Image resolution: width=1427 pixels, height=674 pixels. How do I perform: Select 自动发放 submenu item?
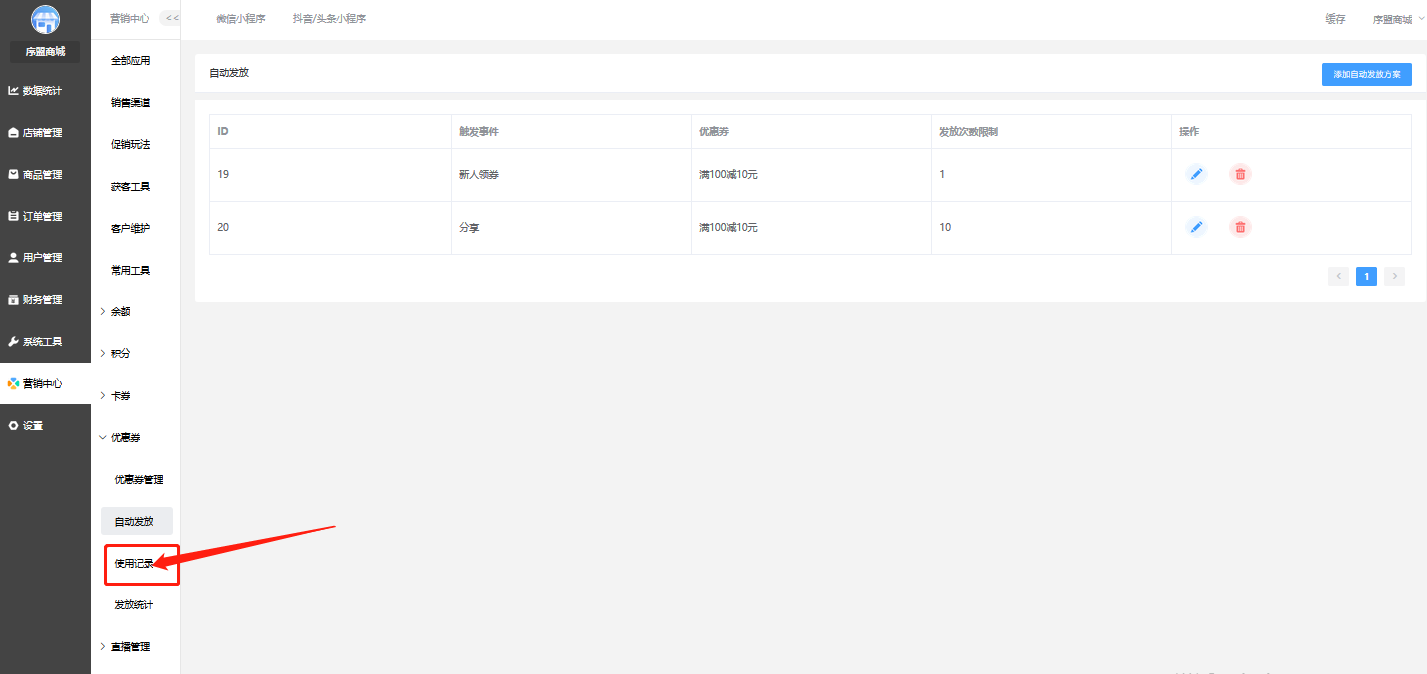[137, 521]
